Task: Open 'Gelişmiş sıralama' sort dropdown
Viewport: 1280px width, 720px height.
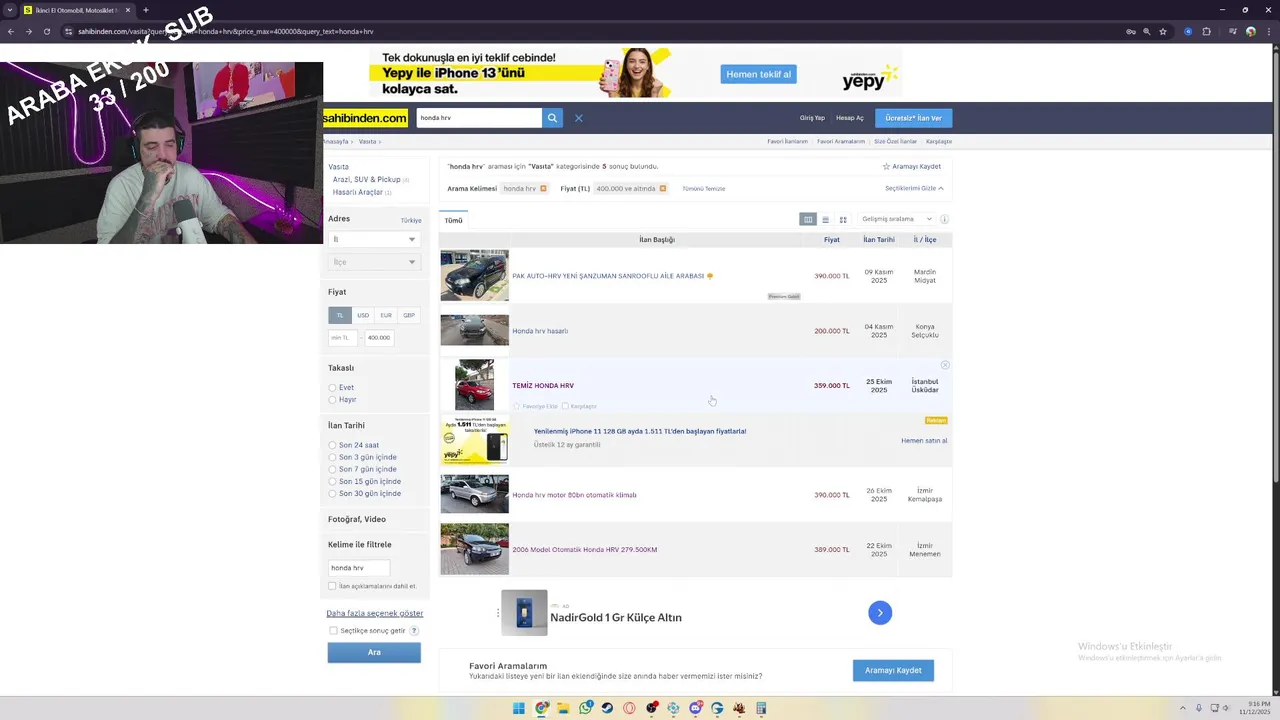Action: [x=897, y=219]
